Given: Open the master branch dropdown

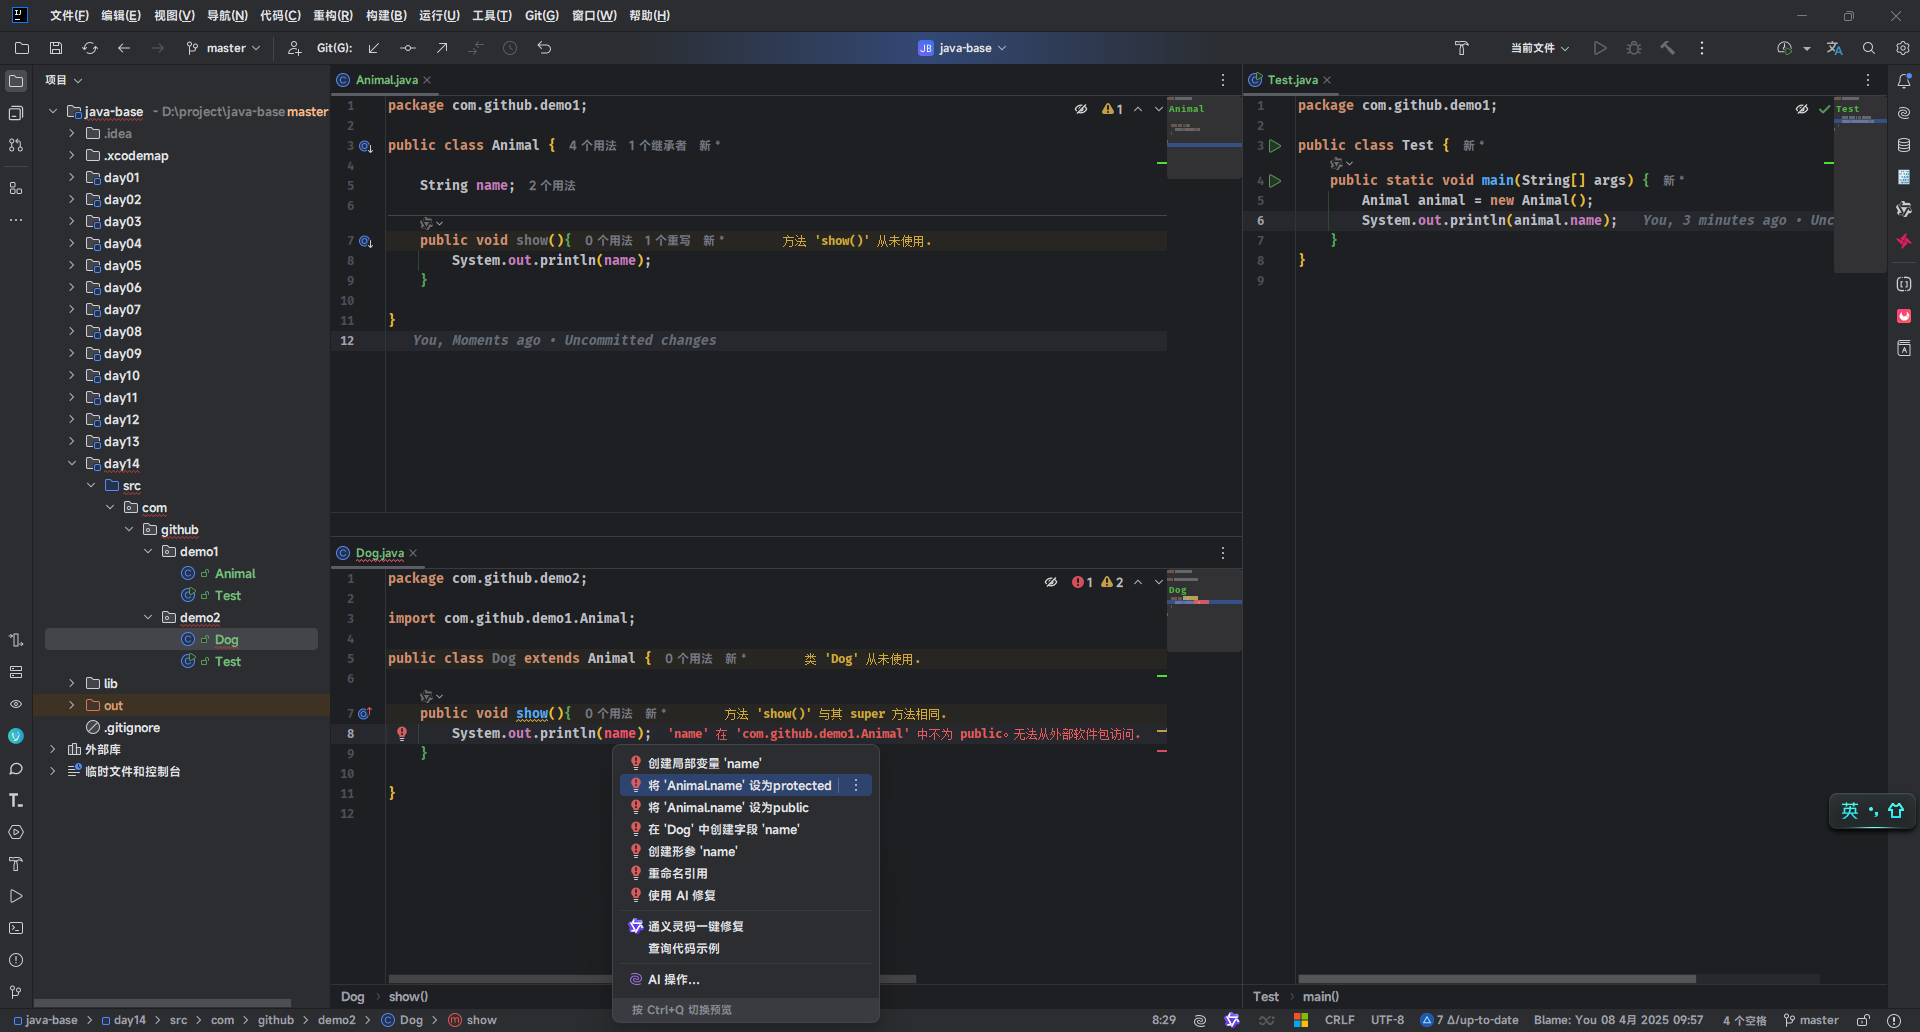Looking at the screenshot, I should tap(224, 48).
